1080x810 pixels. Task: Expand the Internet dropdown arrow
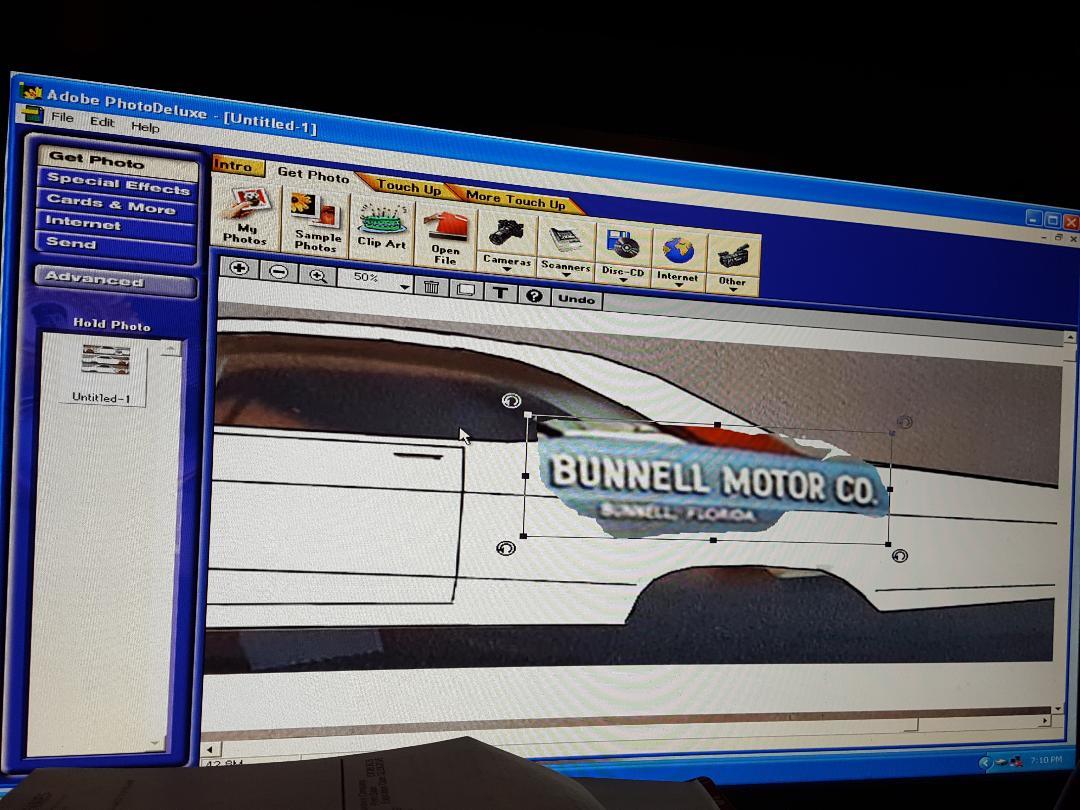(678, 285)
